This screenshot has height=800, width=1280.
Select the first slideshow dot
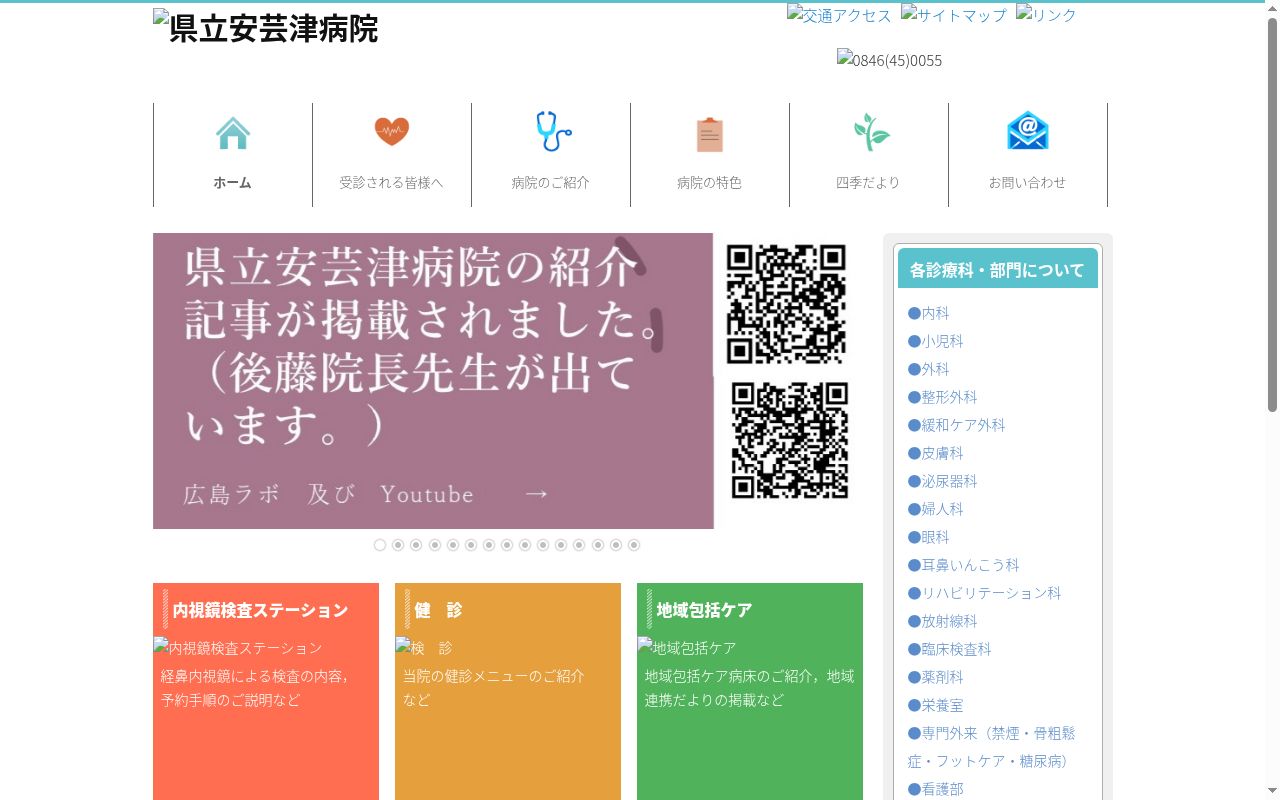(380, 545)
